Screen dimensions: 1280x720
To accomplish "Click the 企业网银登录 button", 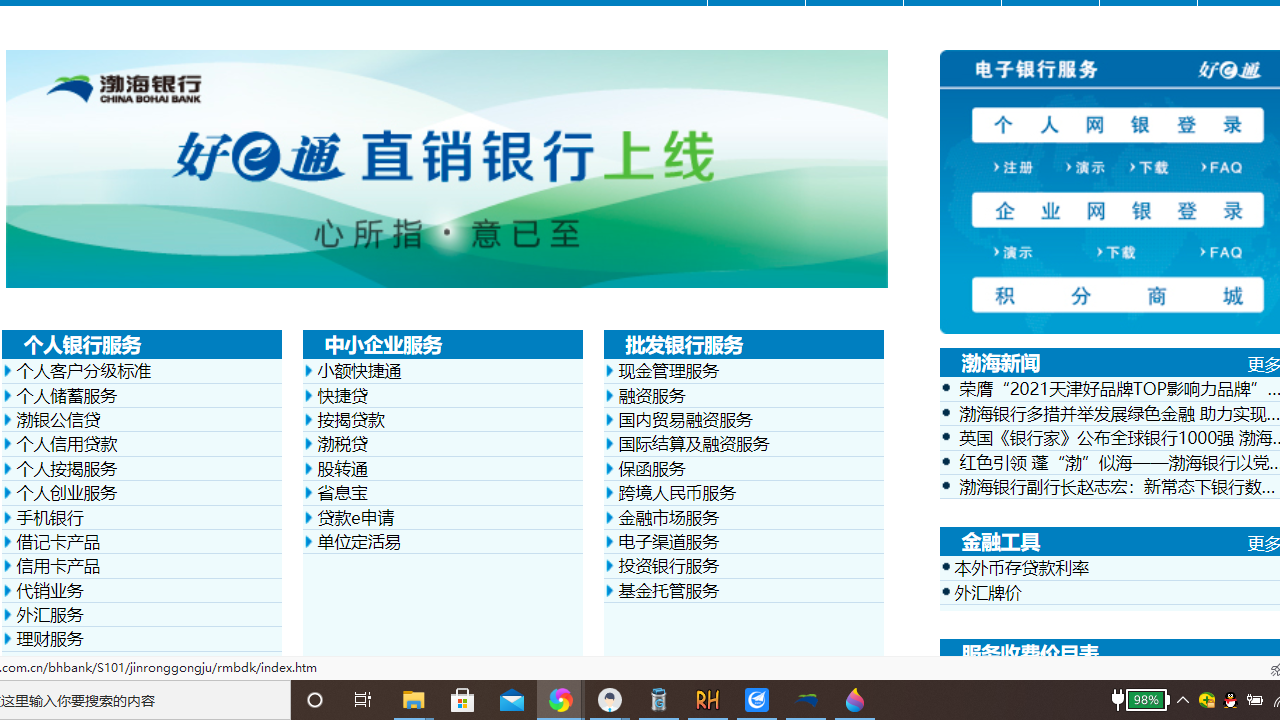I will (x=1117, y=210).
